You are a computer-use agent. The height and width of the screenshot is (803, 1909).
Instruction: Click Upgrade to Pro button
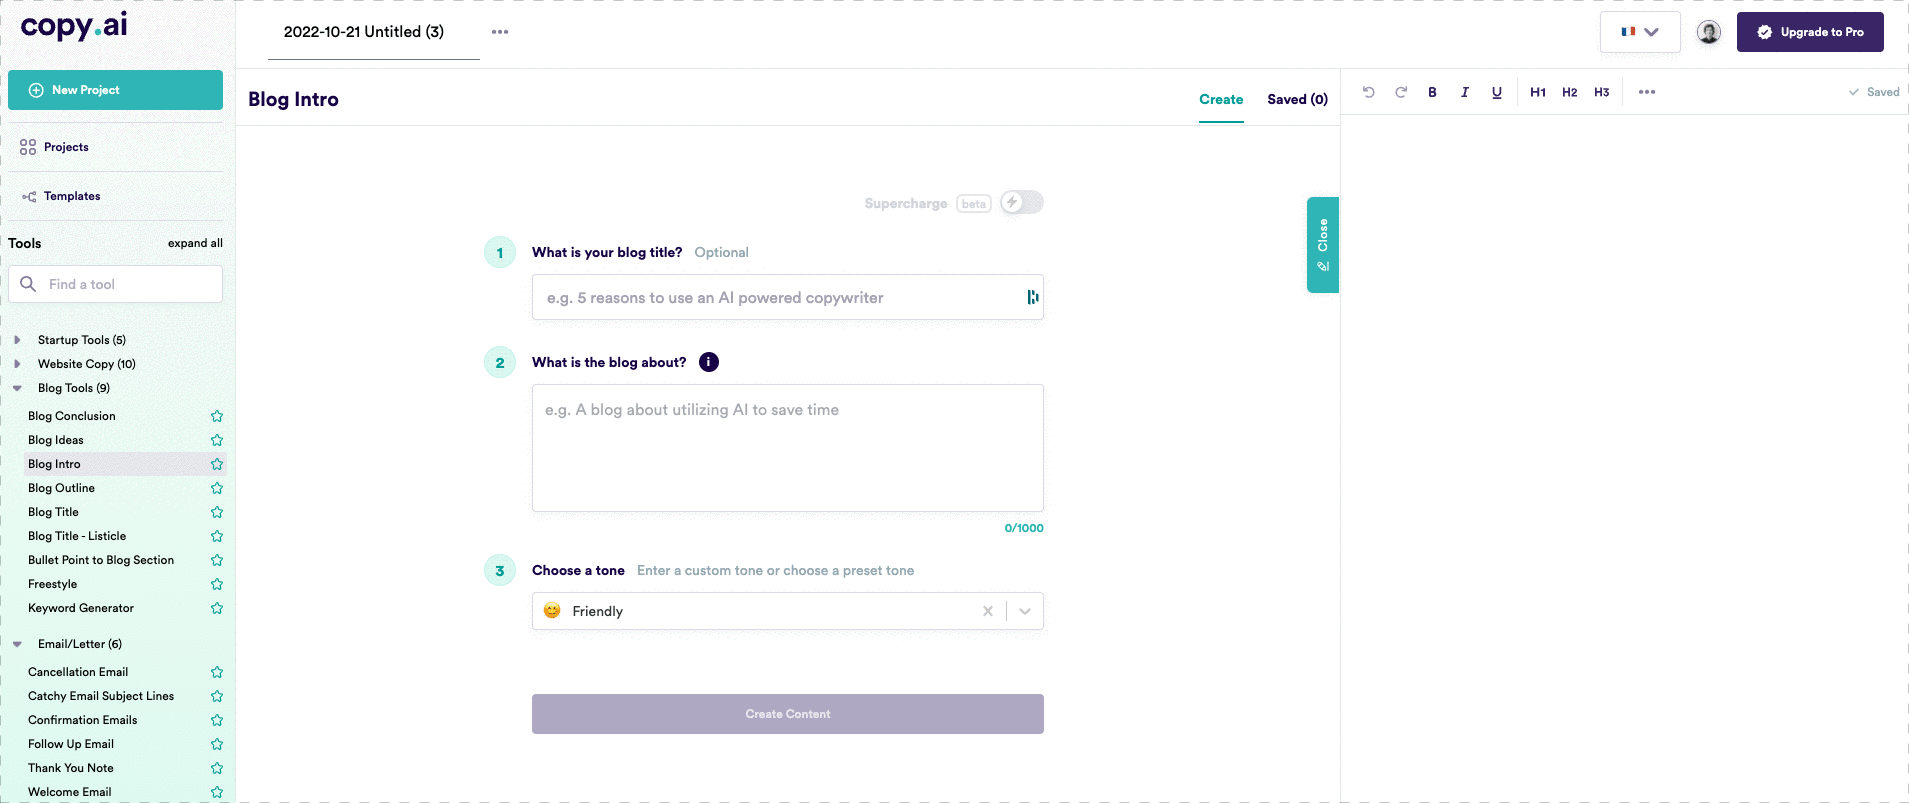pos(1810,32)
